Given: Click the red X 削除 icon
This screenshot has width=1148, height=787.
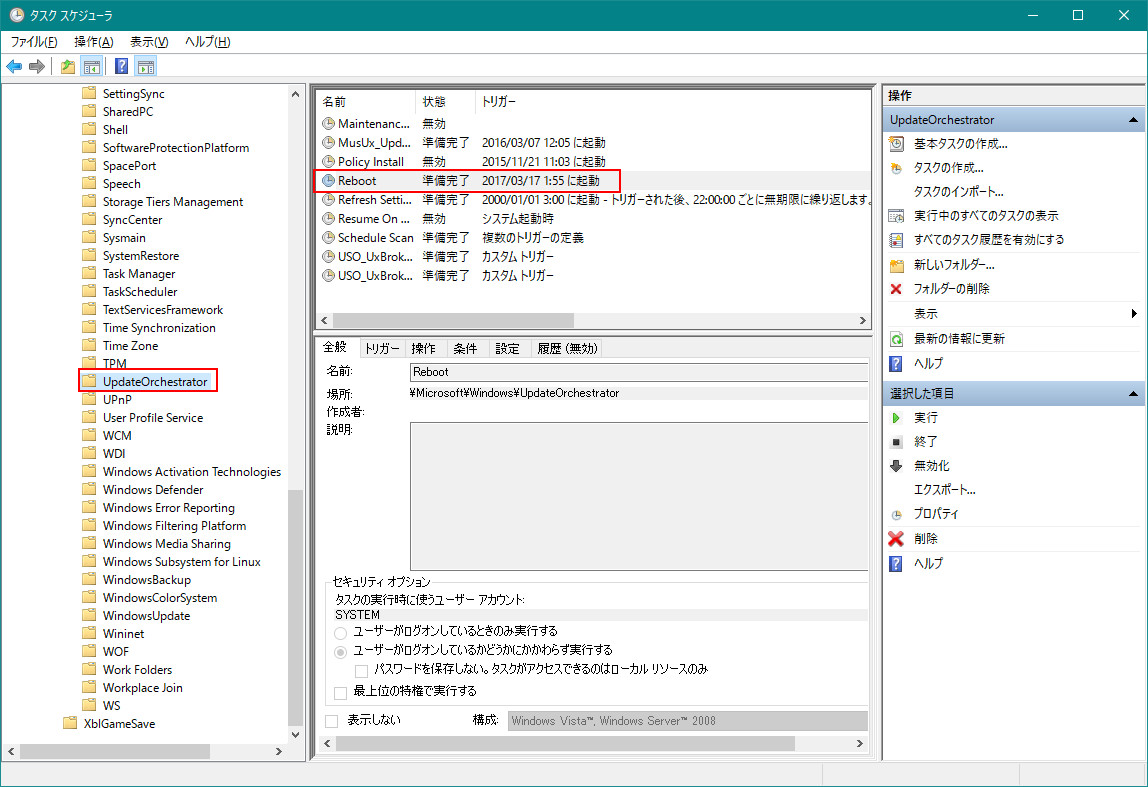Looking at the screenshot, I should click(896, 539).
